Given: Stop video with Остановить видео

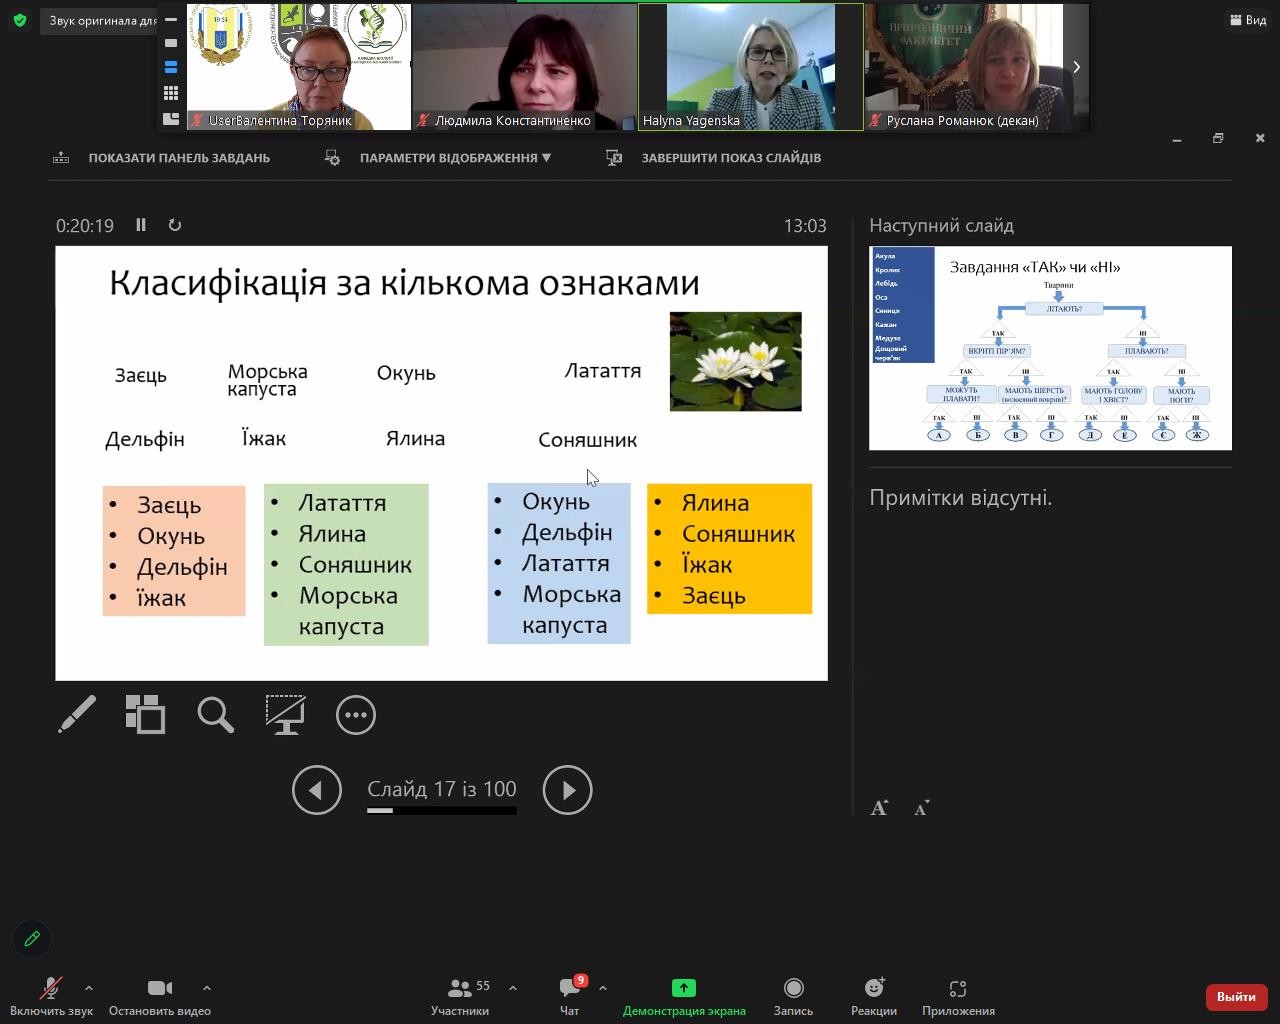Looking at the screenshot, I should point(159,996).
